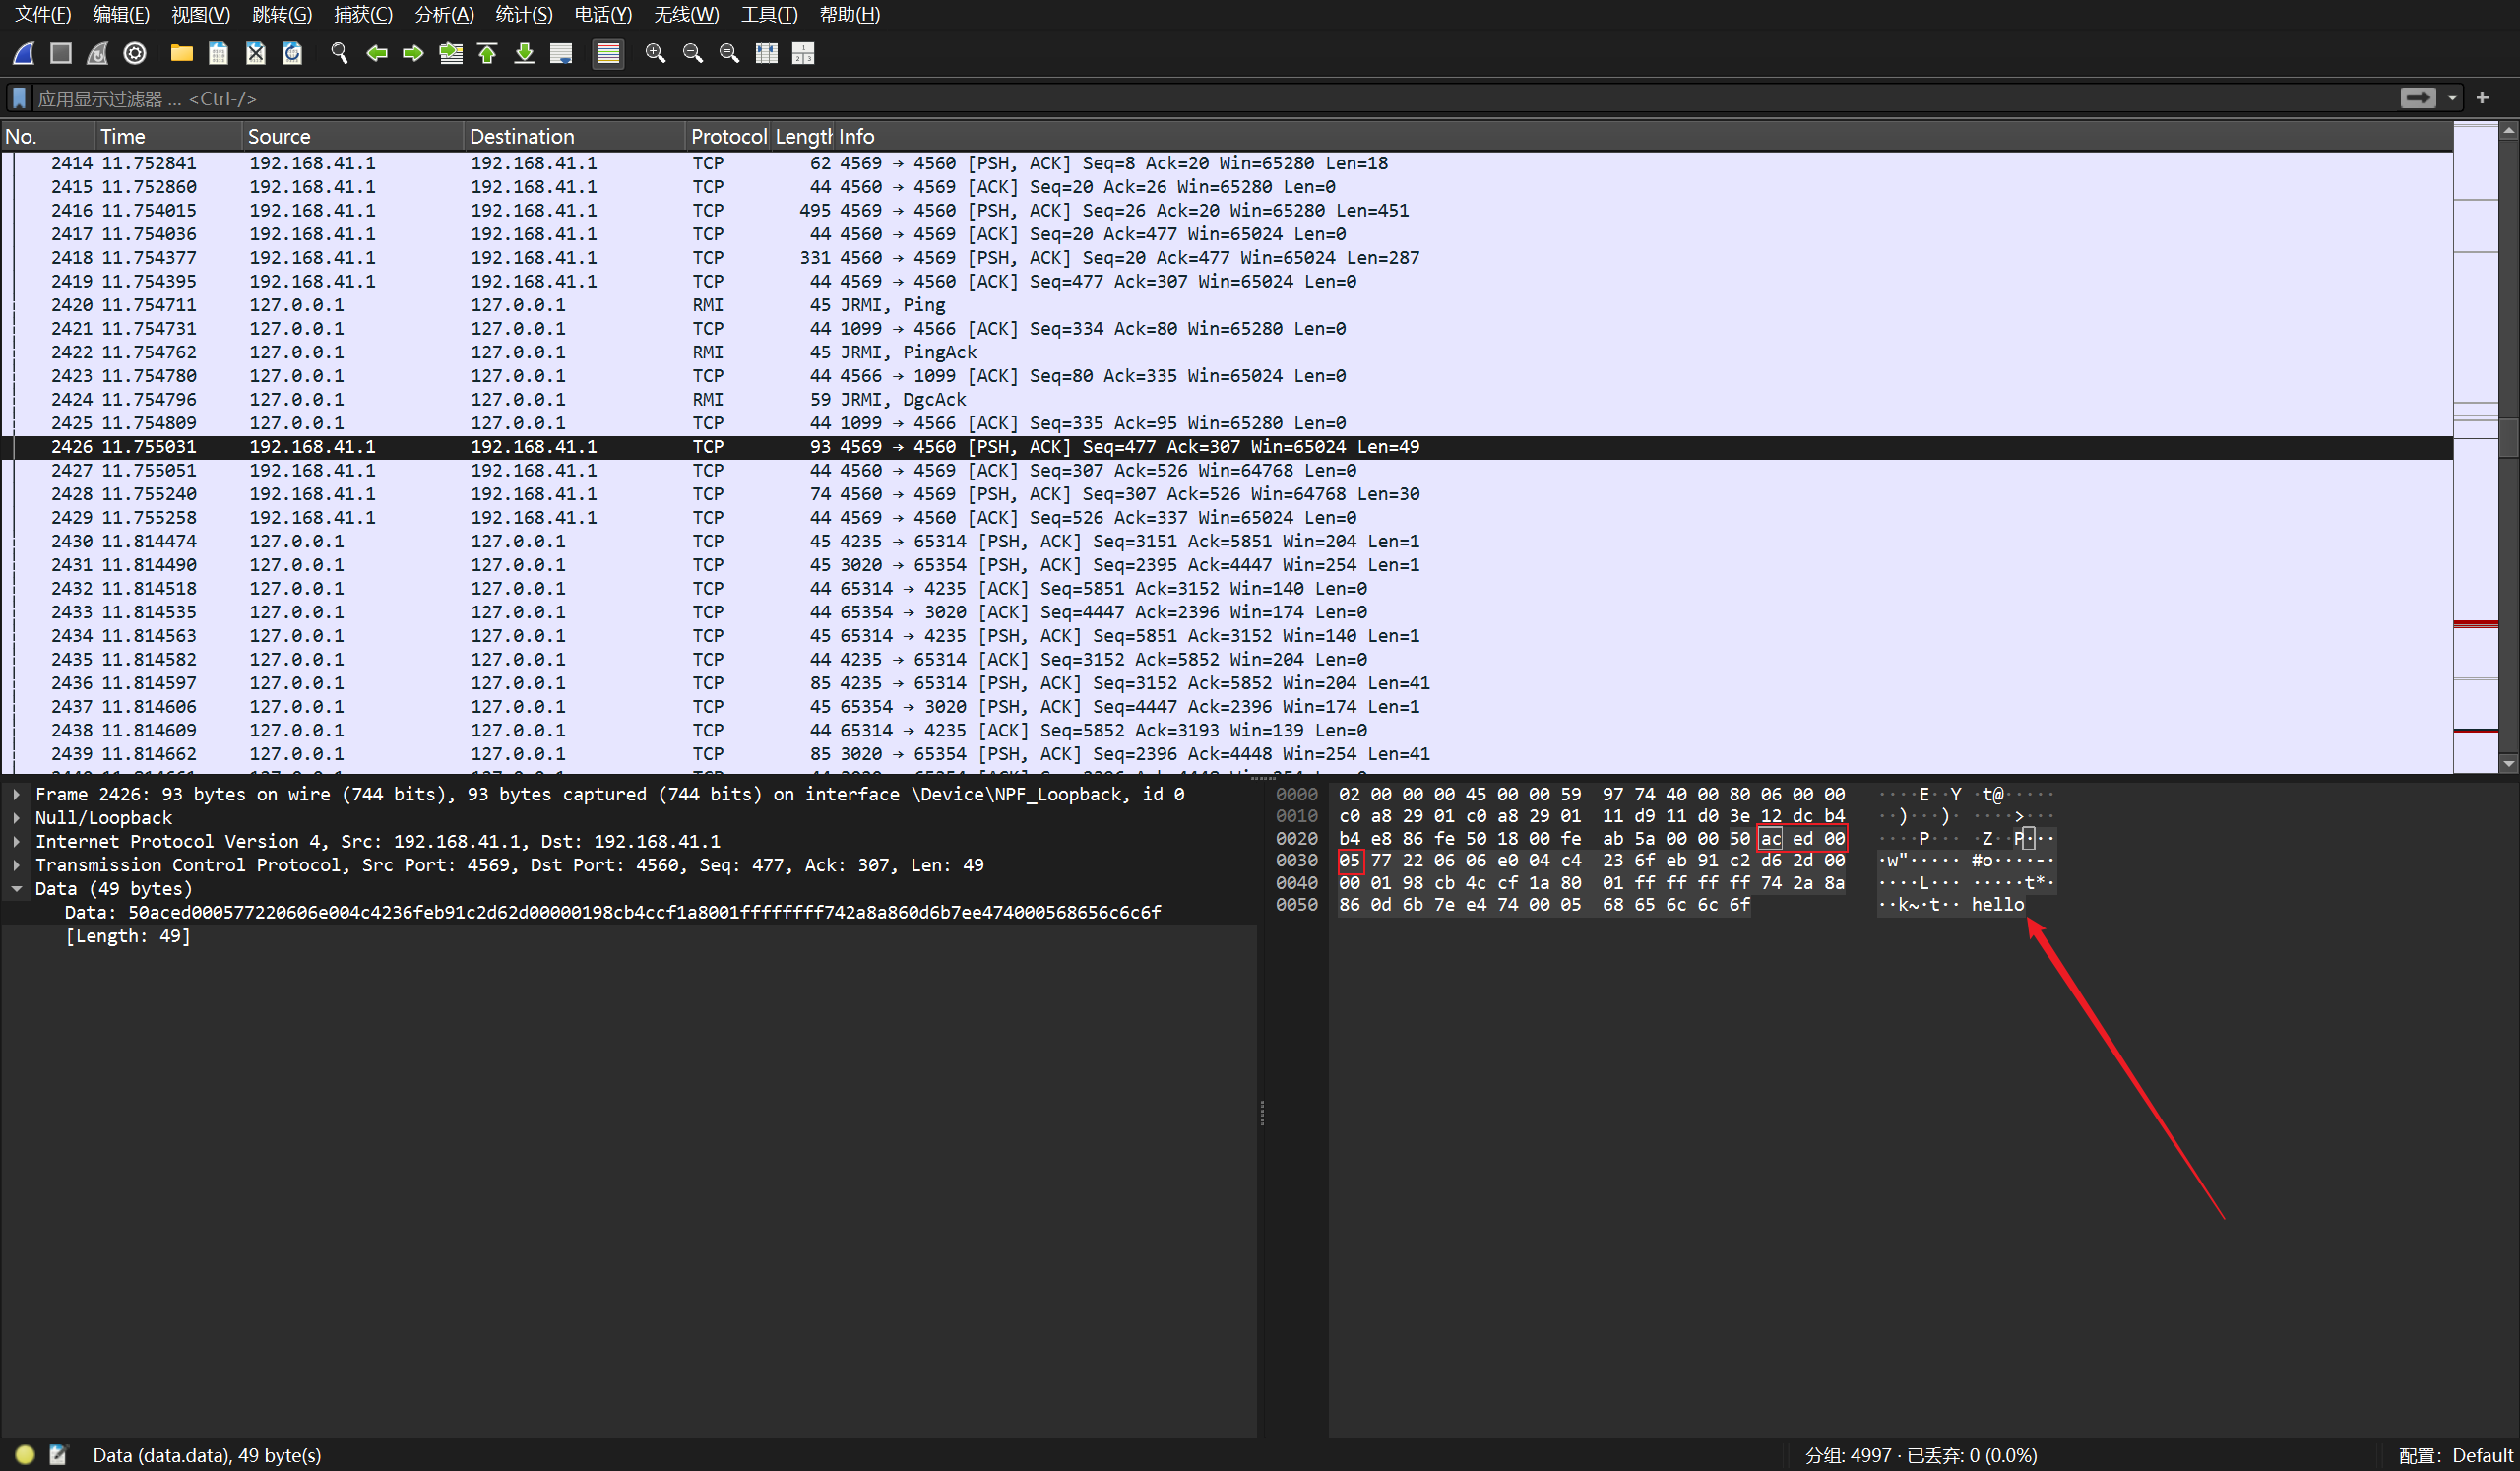The height and width of the screenshot is (1471, 2520).
Task: Open the 统计(S) menu
Action: (x=524, y=14)
